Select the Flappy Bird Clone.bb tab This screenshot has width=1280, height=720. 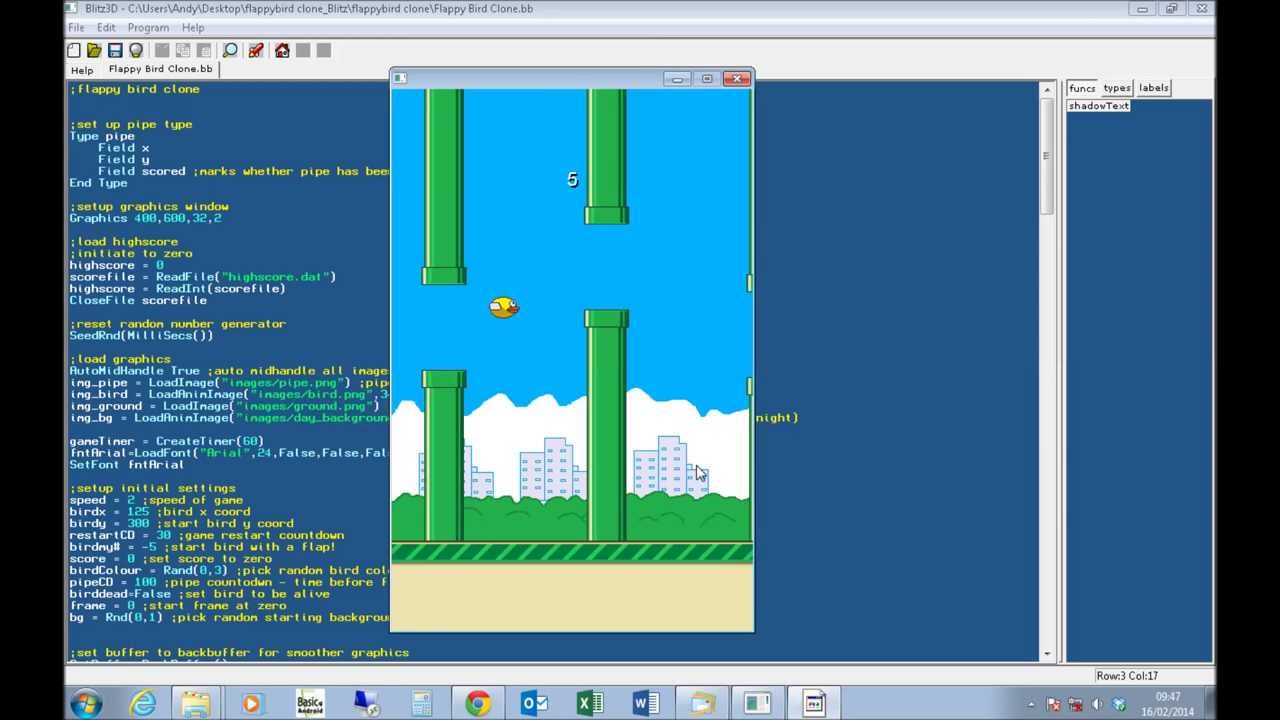pos(160,69)
